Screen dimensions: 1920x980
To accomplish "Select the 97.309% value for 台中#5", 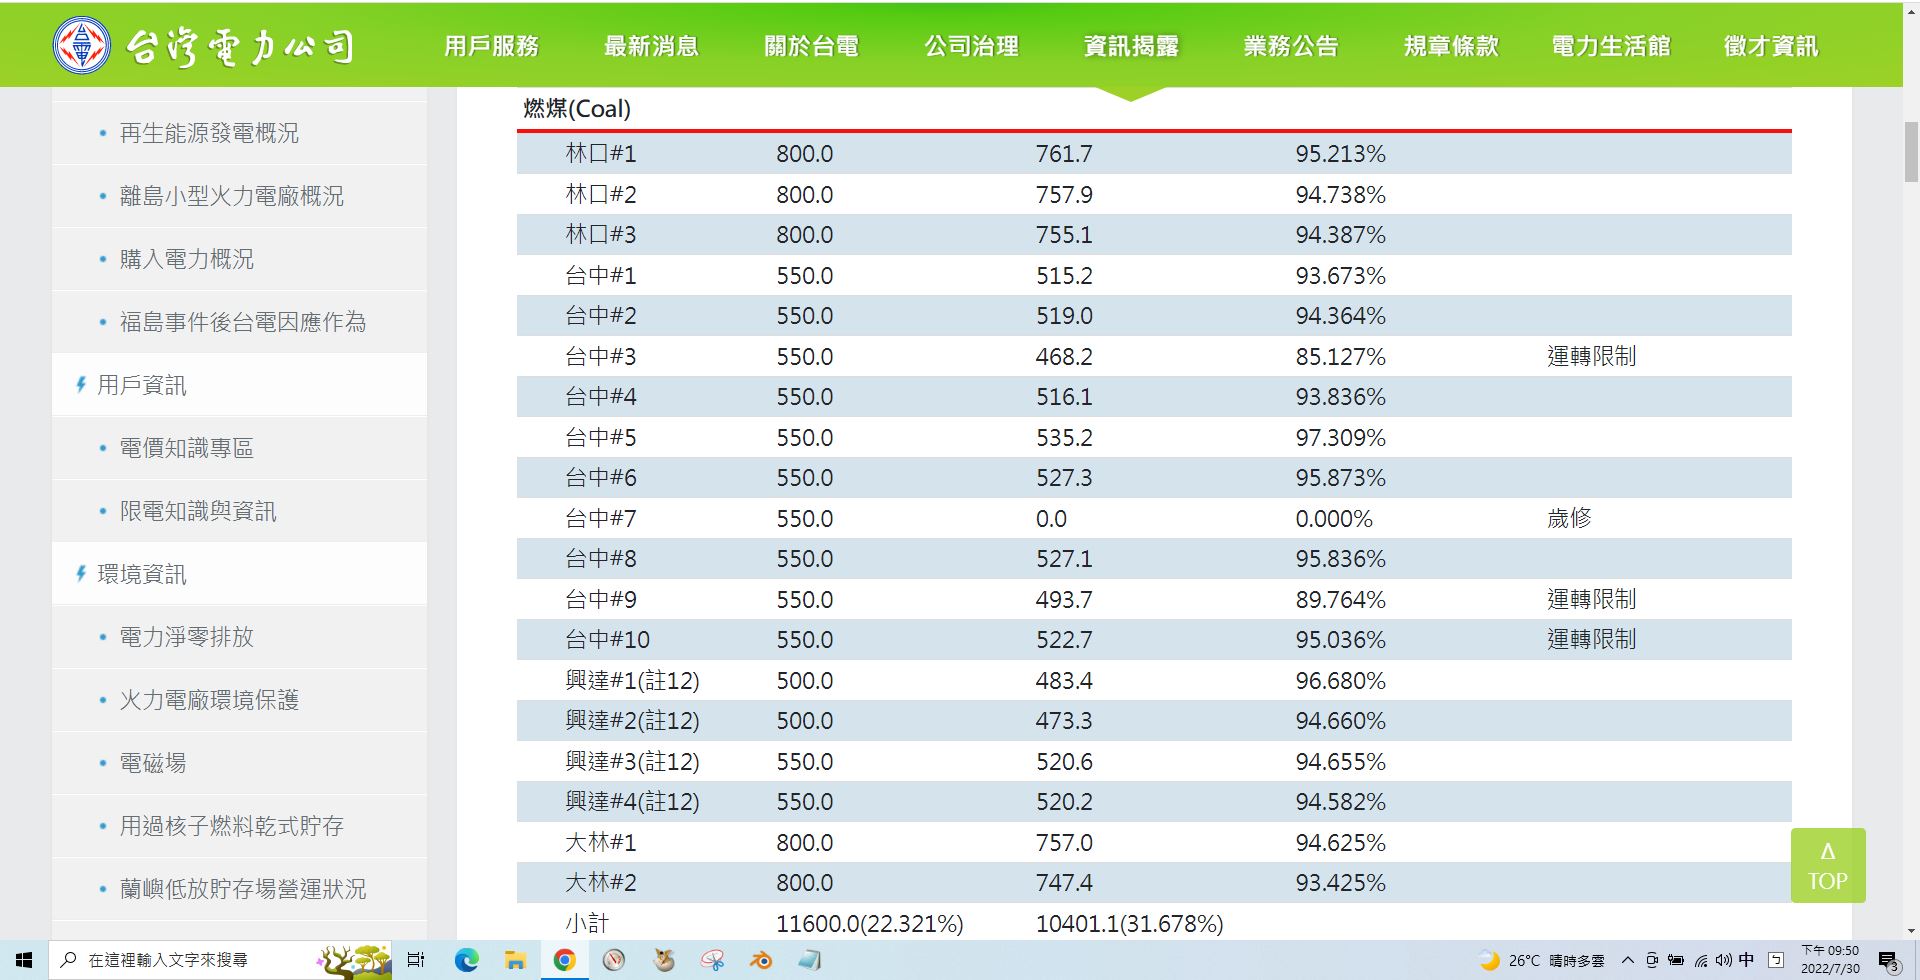I will click(1341, 438).
